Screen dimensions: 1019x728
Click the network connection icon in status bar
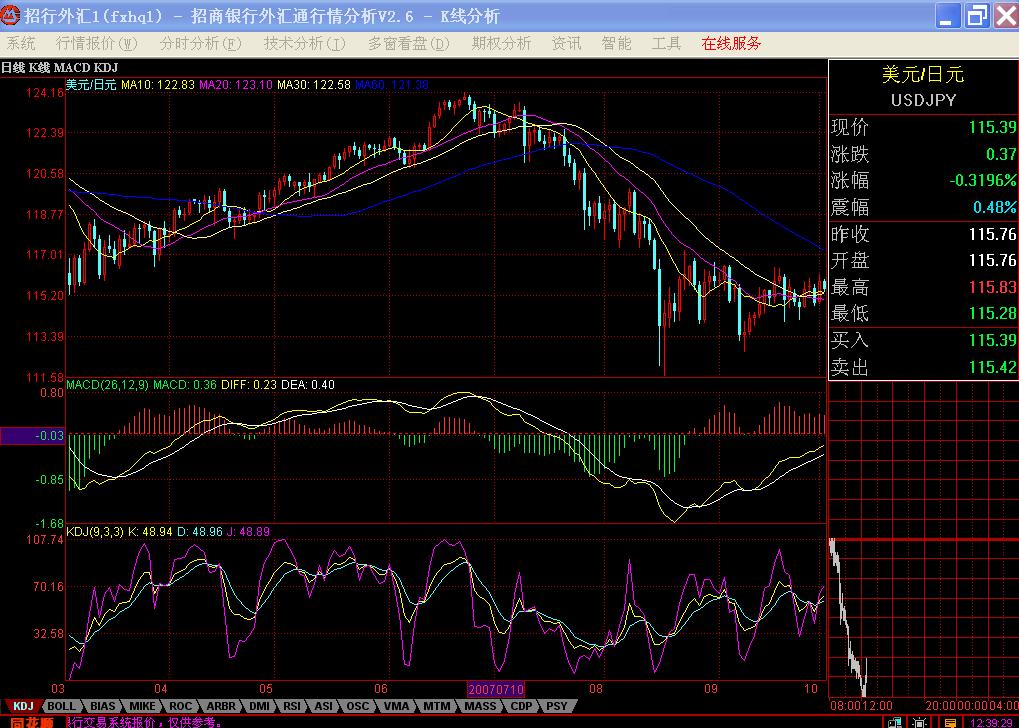tap(895, 722)
